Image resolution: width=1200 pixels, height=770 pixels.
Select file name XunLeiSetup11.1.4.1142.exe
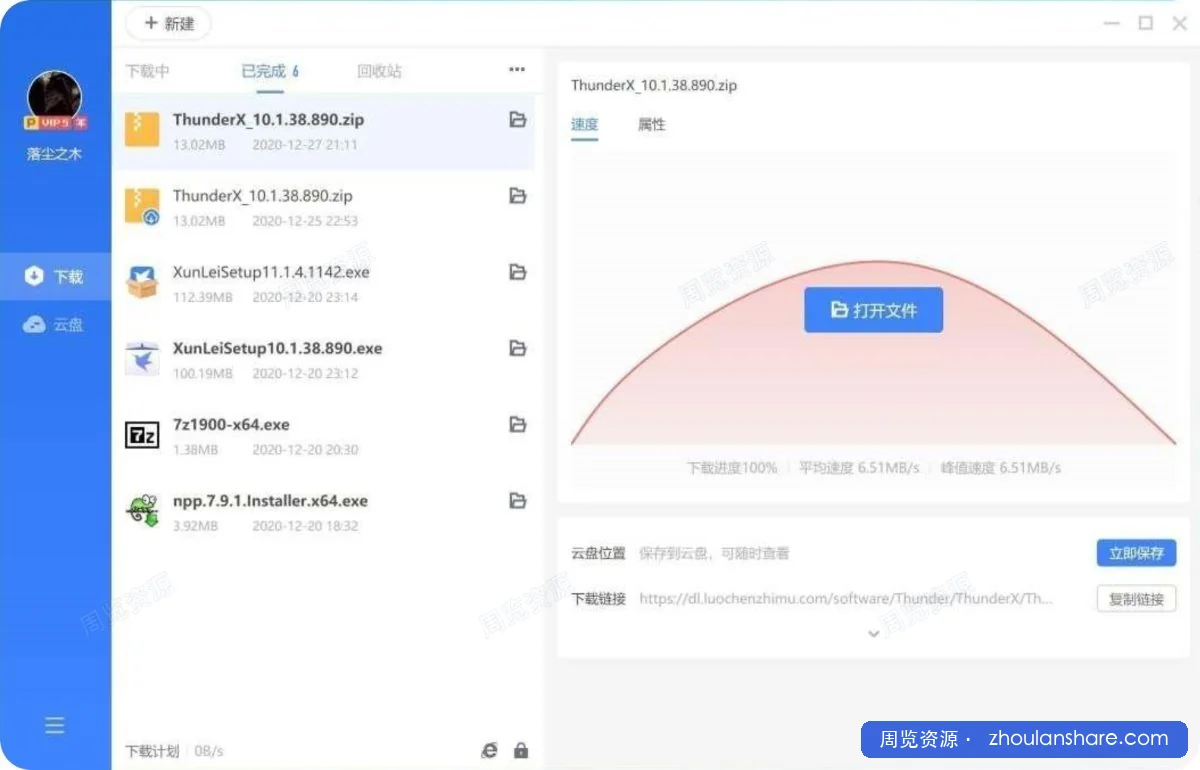pos(271,272)
